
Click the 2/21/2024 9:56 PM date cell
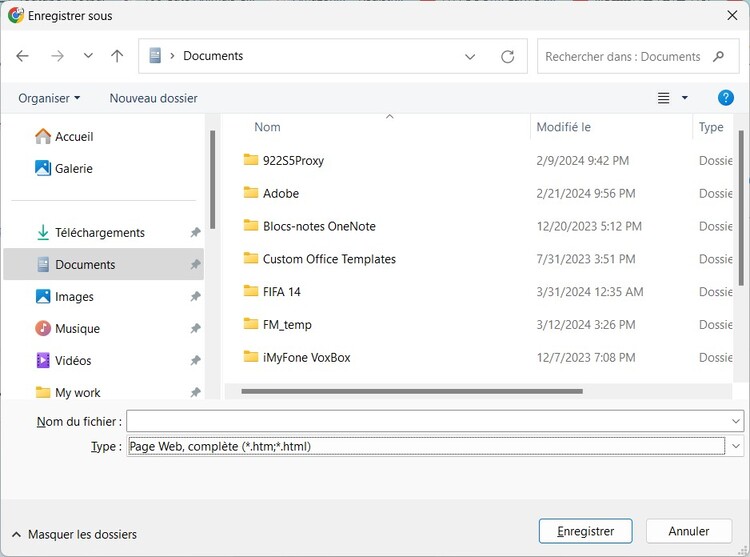click(586, 194)
